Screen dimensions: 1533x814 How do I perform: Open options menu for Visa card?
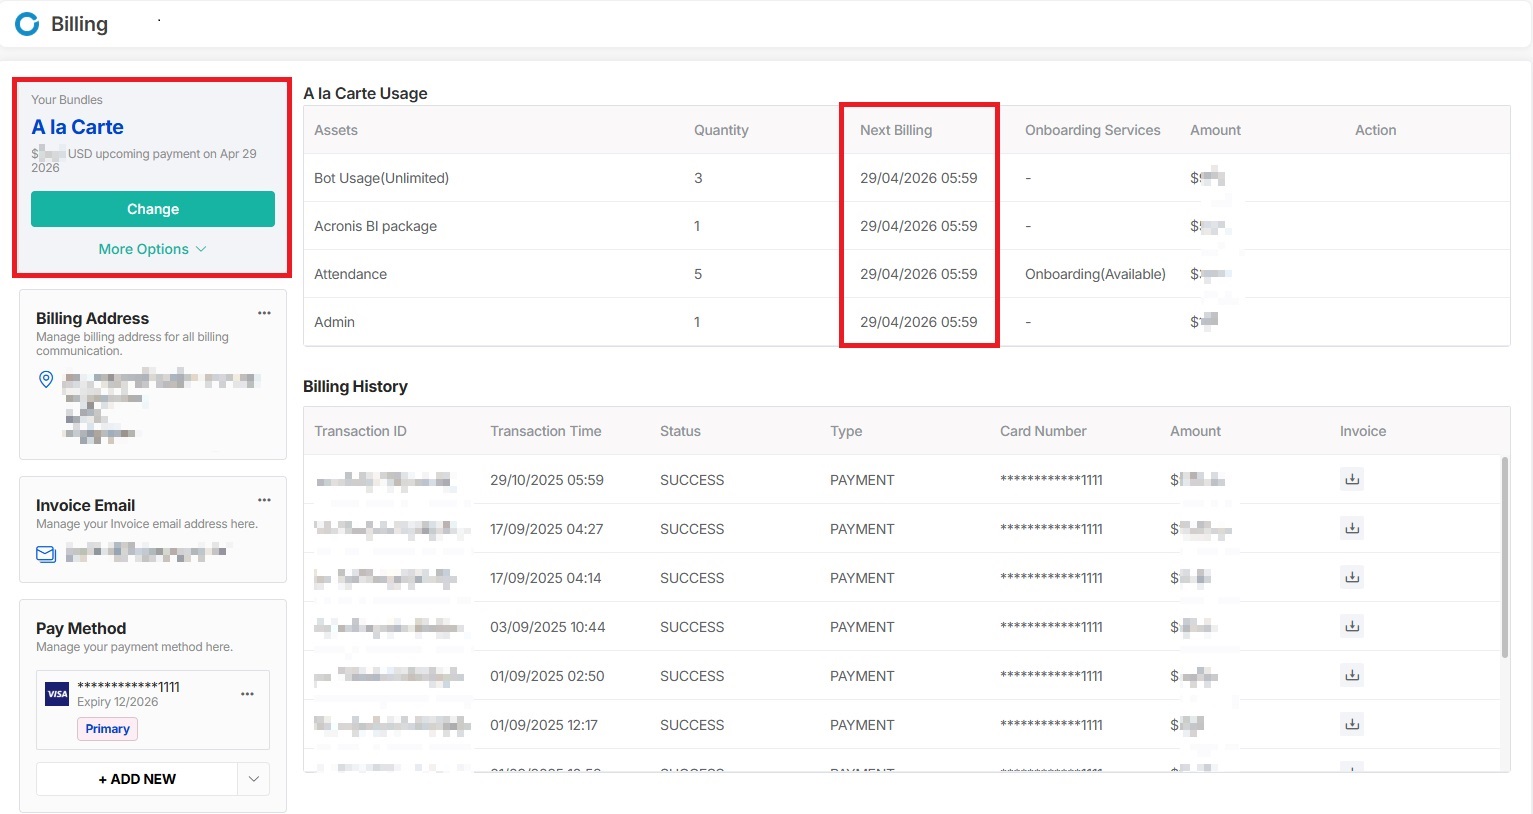pyautogui.click(x=247, y=694)
